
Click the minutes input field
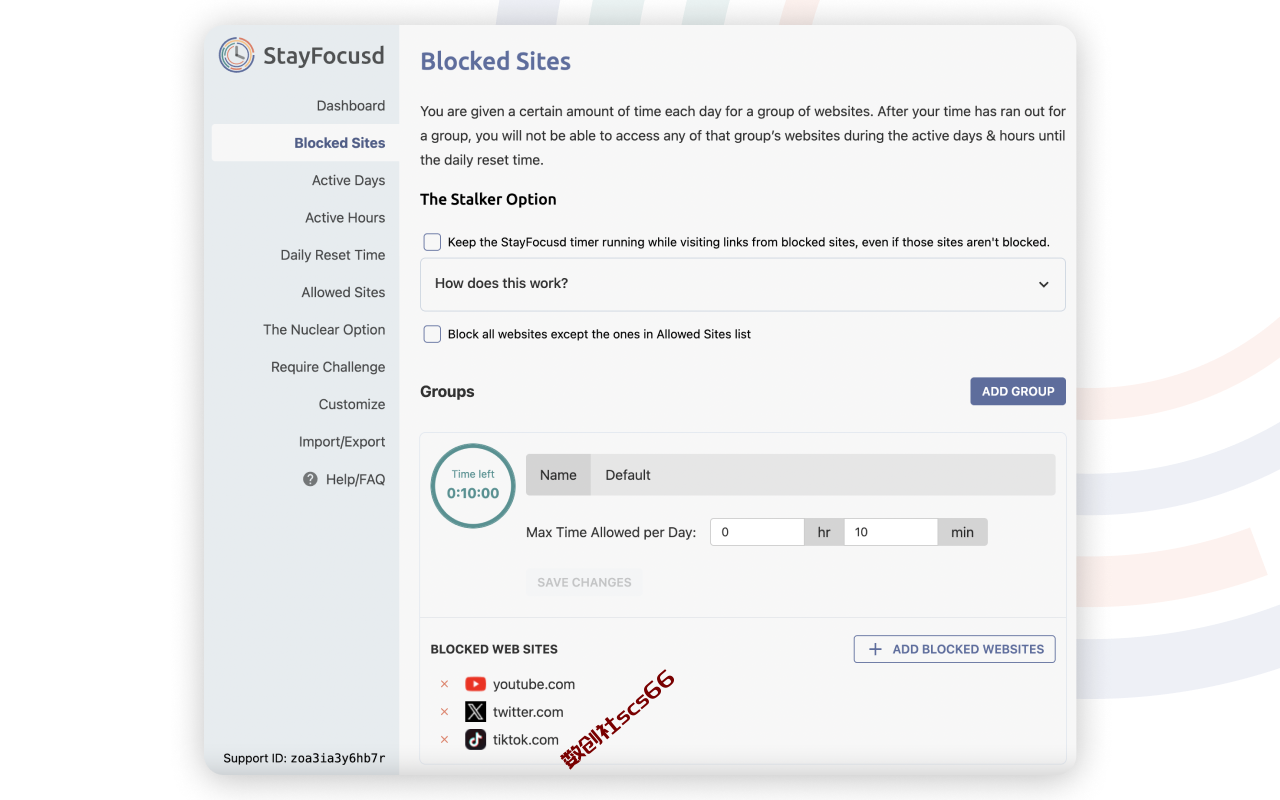coord(891,532)
